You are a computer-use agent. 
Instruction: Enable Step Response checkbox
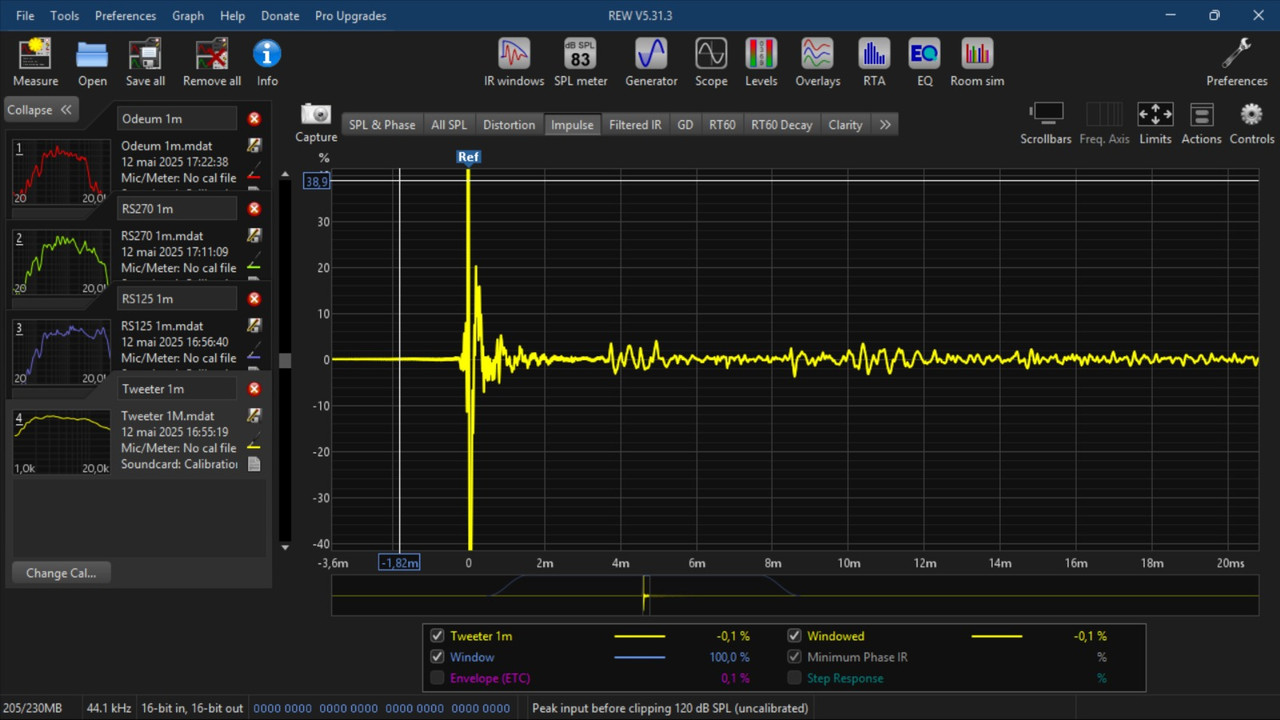(794, 678)
